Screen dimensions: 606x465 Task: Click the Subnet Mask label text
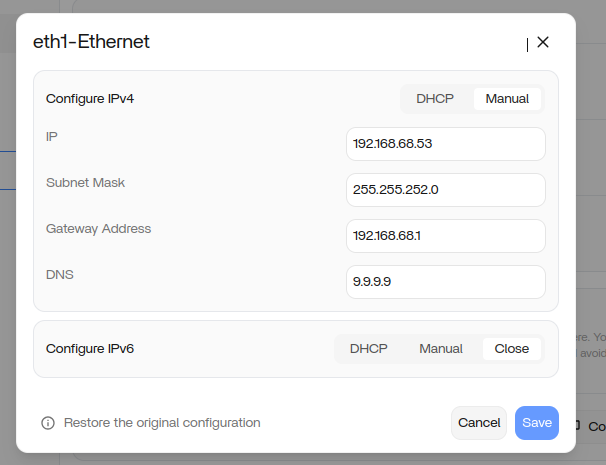(x=85, y=182)
